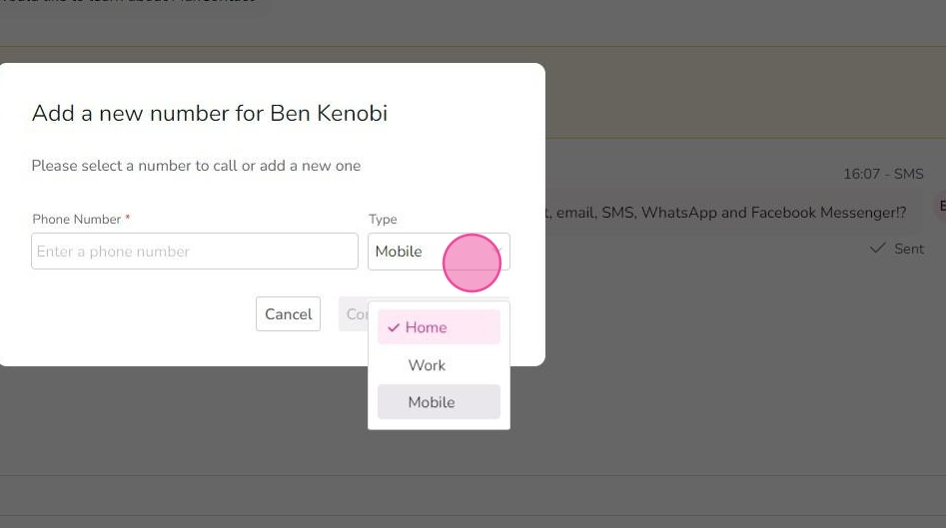Open the Type dropdown showing Mobile

coord(439,251)
